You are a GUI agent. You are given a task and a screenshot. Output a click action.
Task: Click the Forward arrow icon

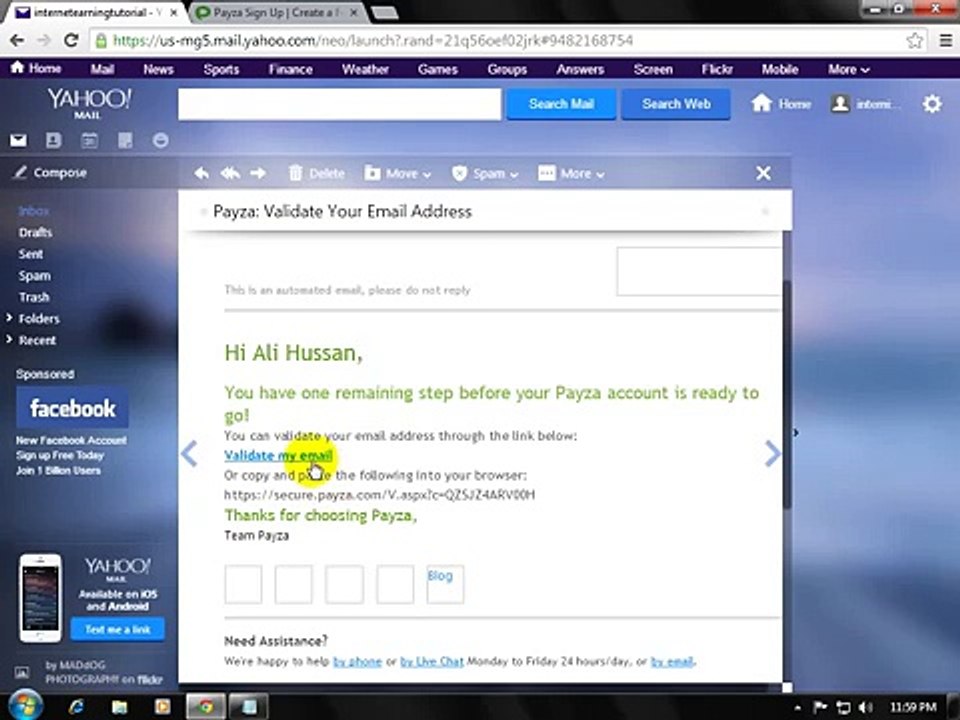click(x=258, y=174)
